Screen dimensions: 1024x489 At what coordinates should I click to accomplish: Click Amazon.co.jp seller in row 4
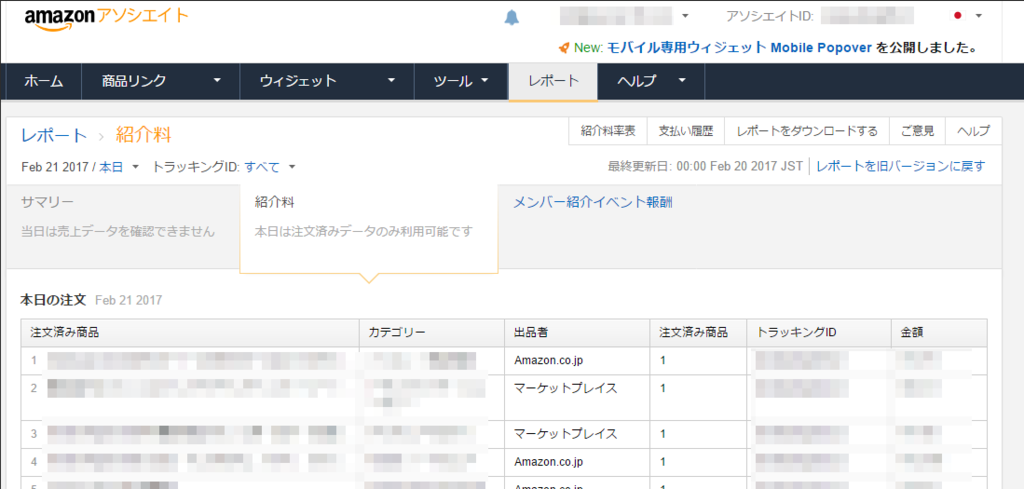click(548, 462)
